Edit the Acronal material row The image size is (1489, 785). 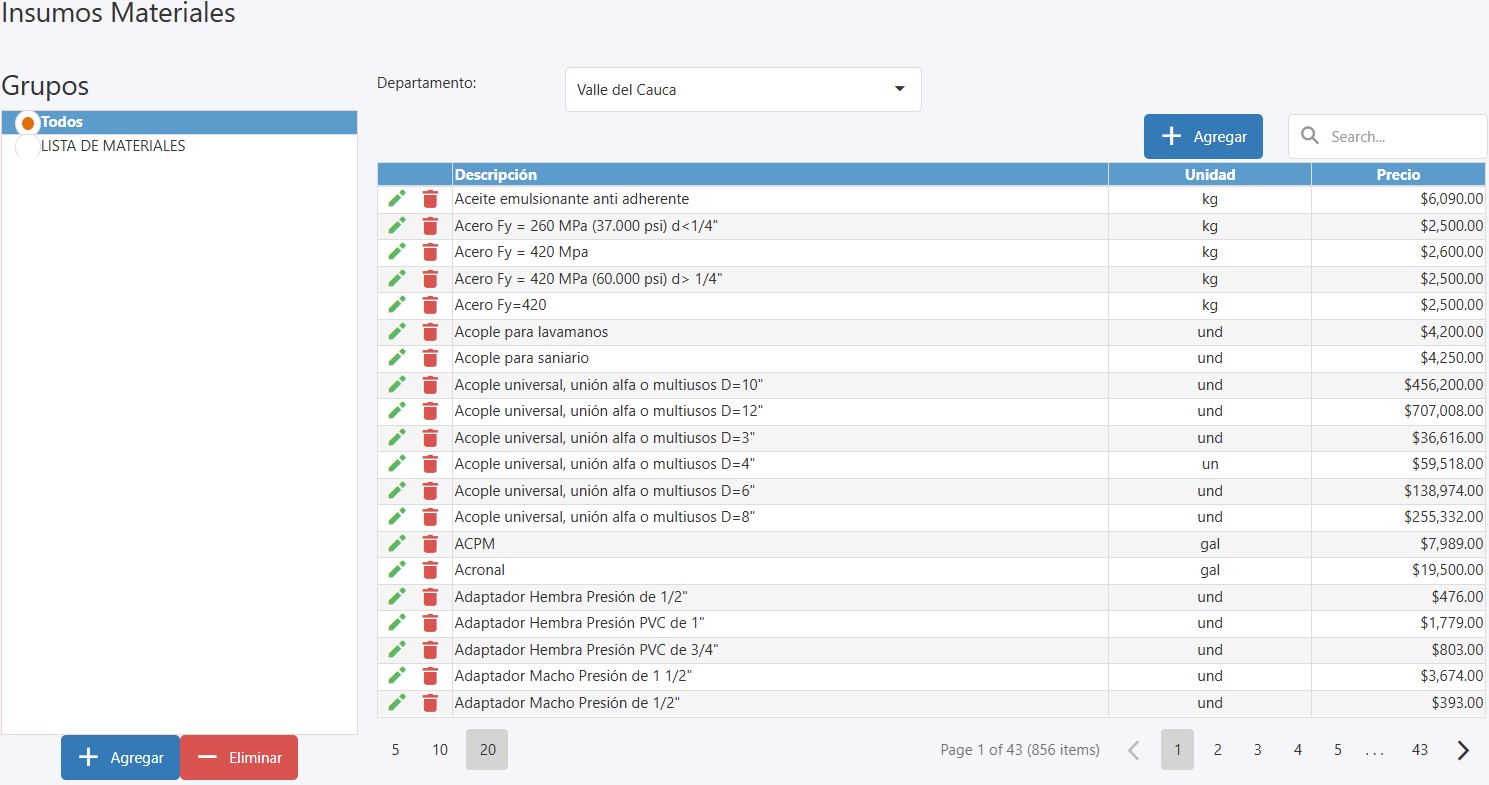pos(397,570)
